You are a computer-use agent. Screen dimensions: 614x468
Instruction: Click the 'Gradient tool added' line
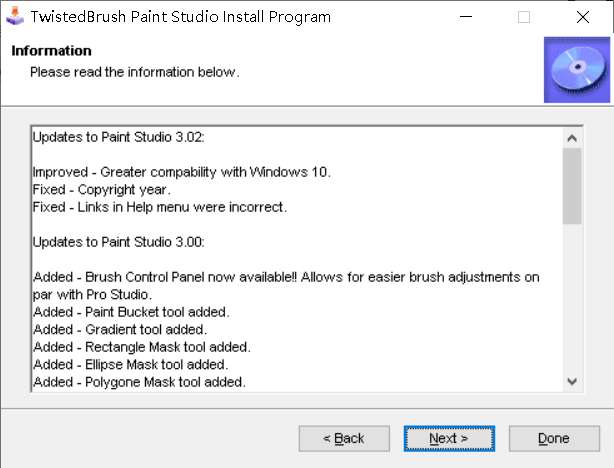coord(120,329)
